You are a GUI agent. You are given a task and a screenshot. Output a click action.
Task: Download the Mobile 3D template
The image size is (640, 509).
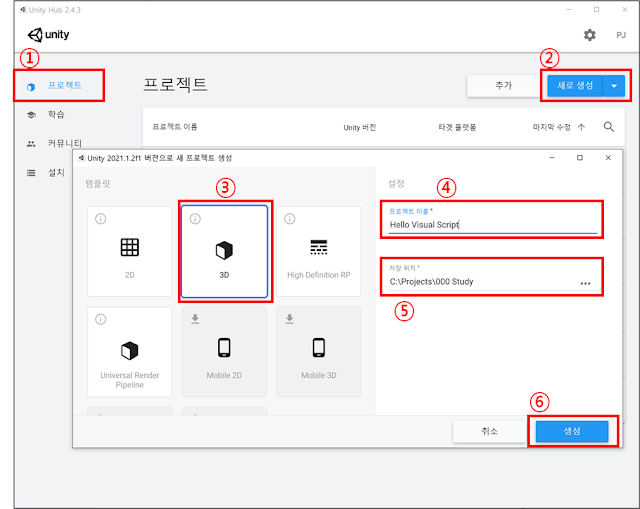pyautogui.click(x=290, y=319)
